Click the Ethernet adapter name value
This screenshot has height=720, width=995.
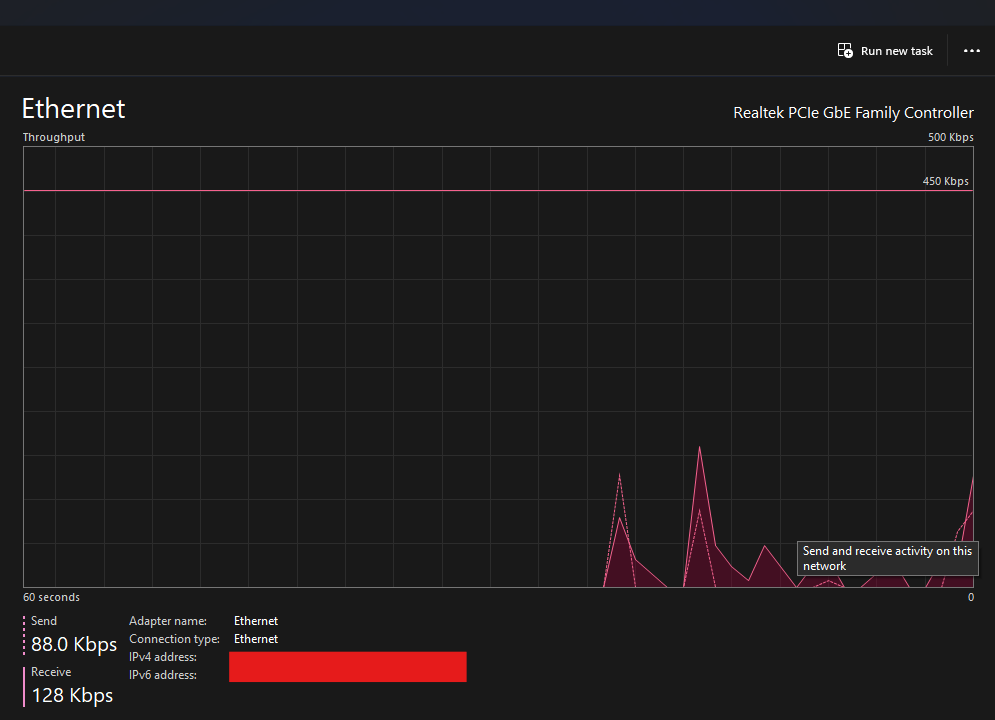(x=256, y=621)
